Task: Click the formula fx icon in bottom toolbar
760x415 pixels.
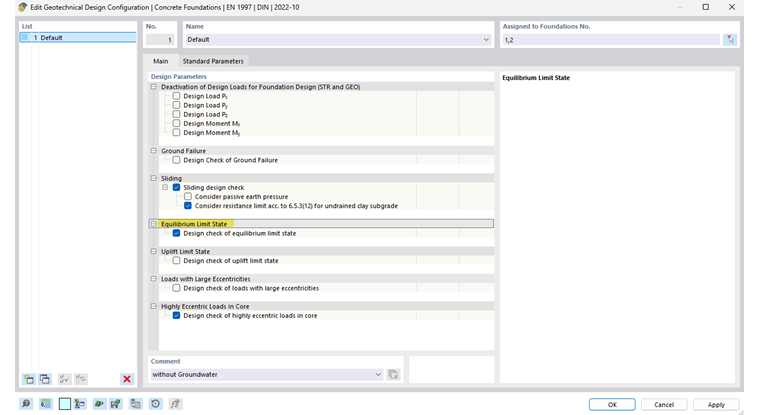Action: [176, 404]
